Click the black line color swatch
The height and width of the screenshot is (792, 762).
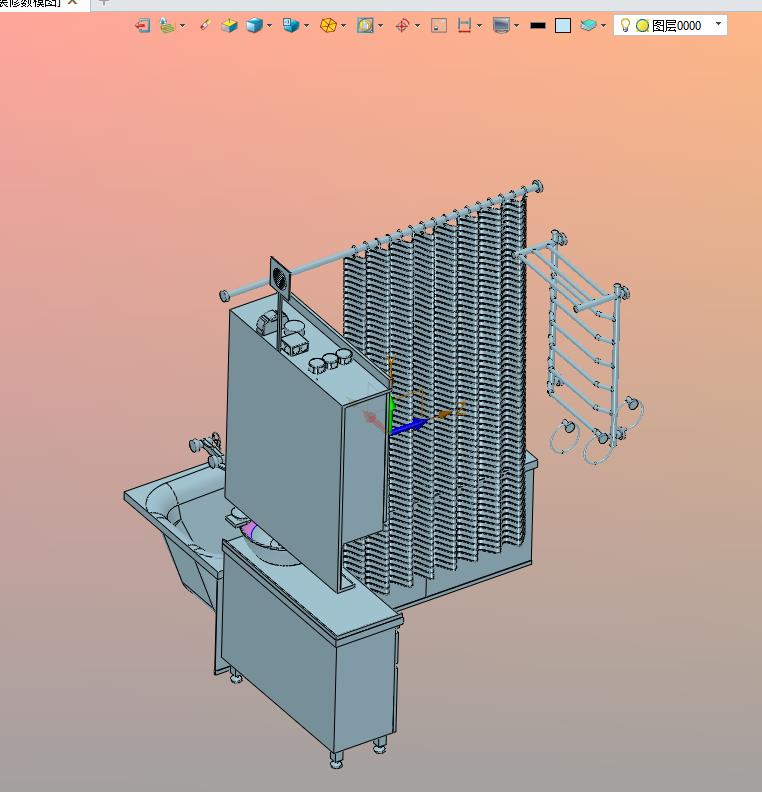[x=538, y=25]
